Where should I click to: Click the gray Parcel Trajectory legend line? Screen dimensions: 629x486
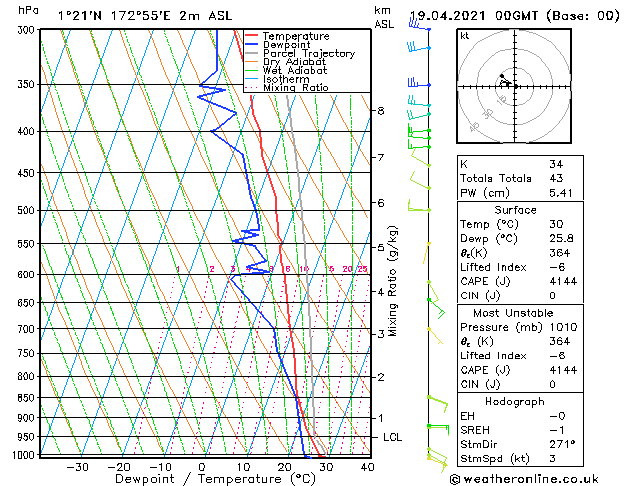[x=251, y=53]
